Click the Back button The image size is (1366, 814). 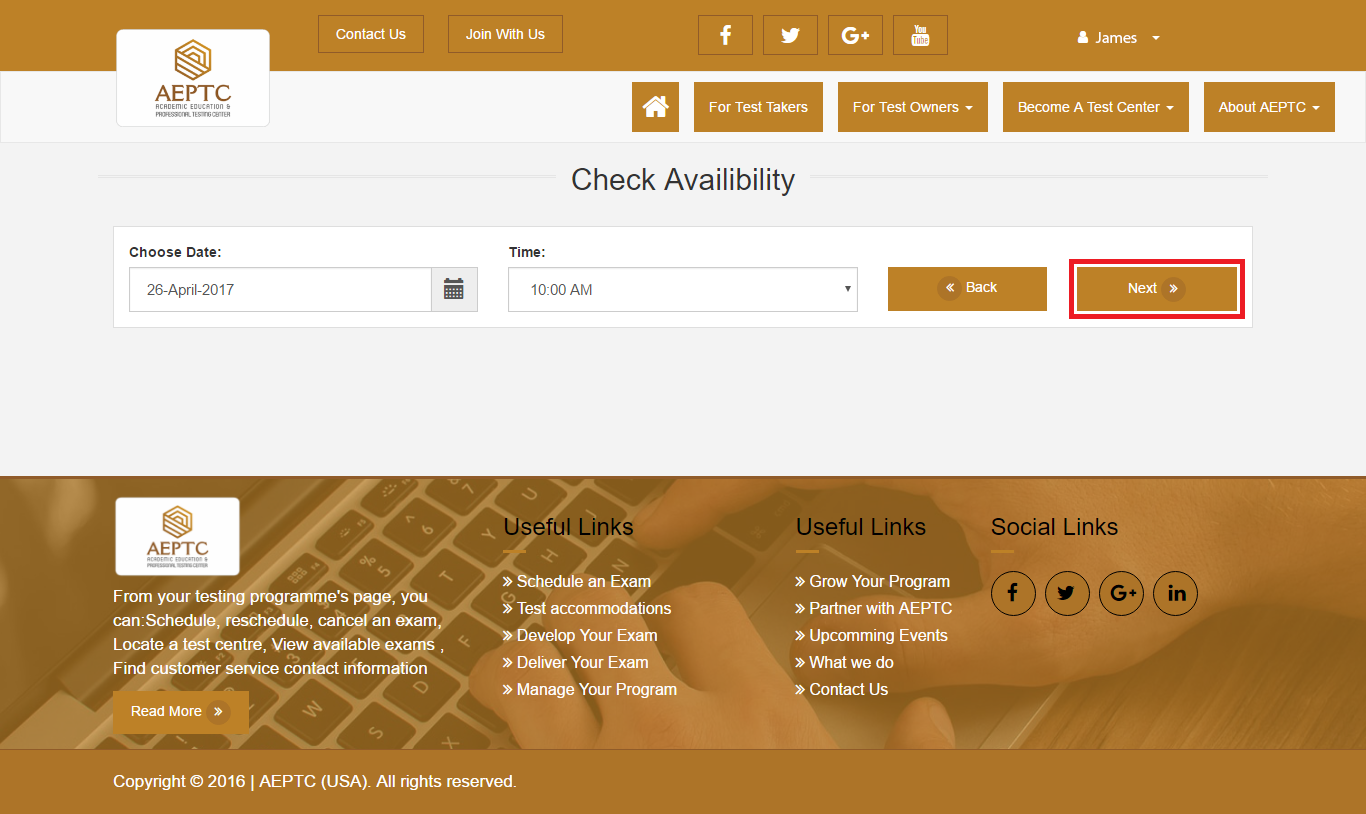[x=967, y=288]
